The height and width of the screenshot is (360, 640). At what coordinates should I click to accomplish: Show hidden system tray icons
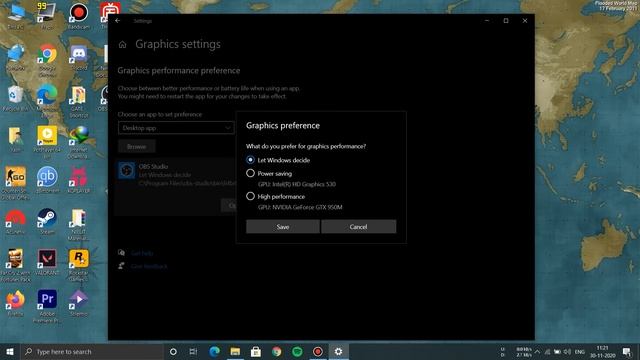coord(537,351)
